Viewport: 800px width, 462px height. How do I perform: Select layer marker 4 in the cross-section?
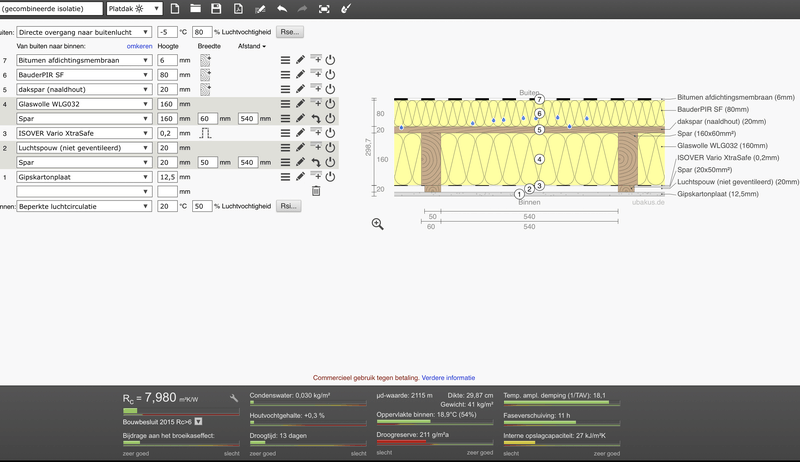539,159
